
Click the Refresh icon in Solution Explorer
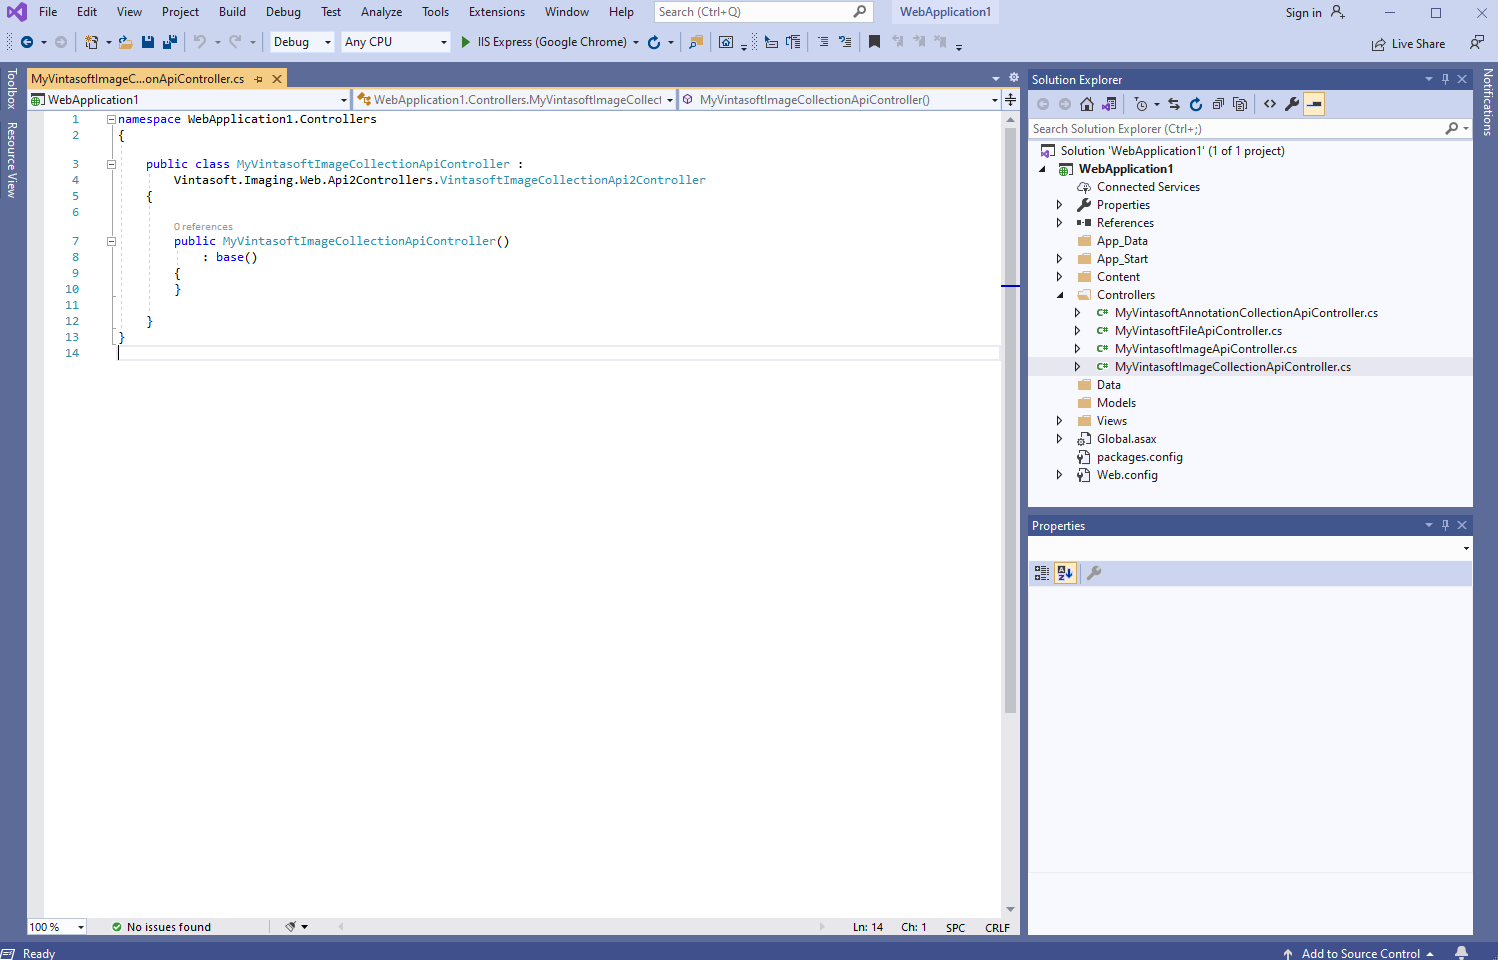click(1196, 104)
